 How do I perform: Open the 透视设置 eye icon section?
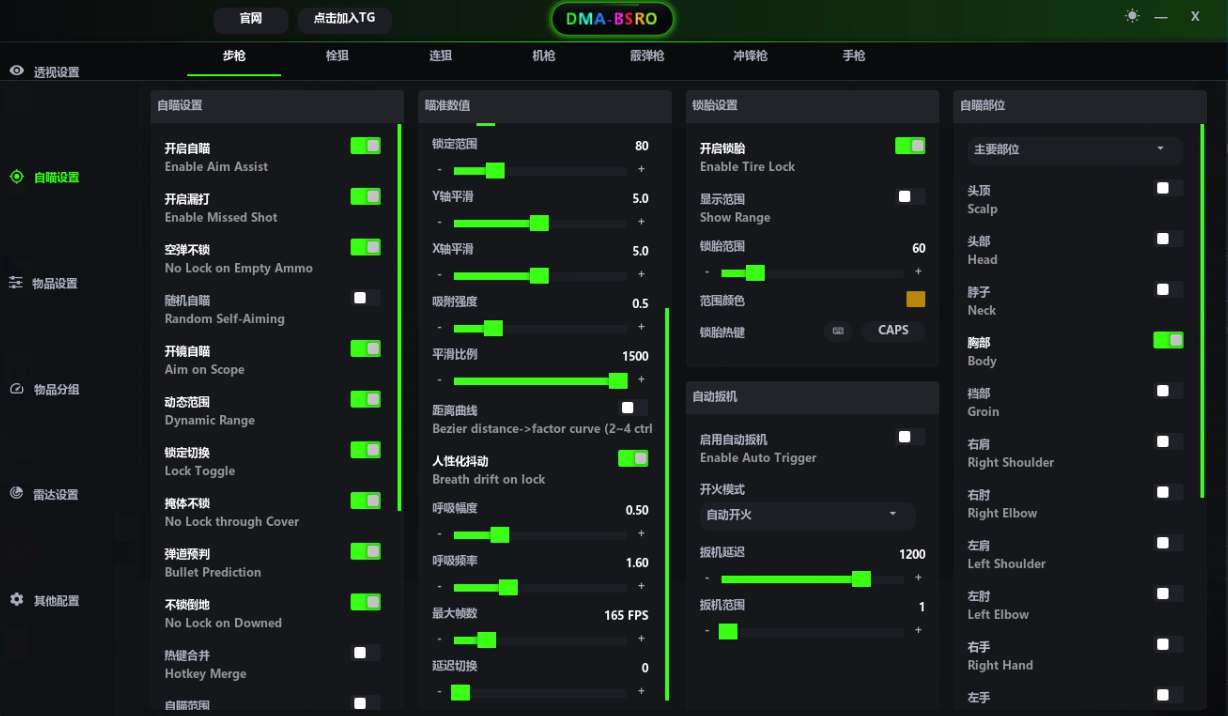point(17,71)
